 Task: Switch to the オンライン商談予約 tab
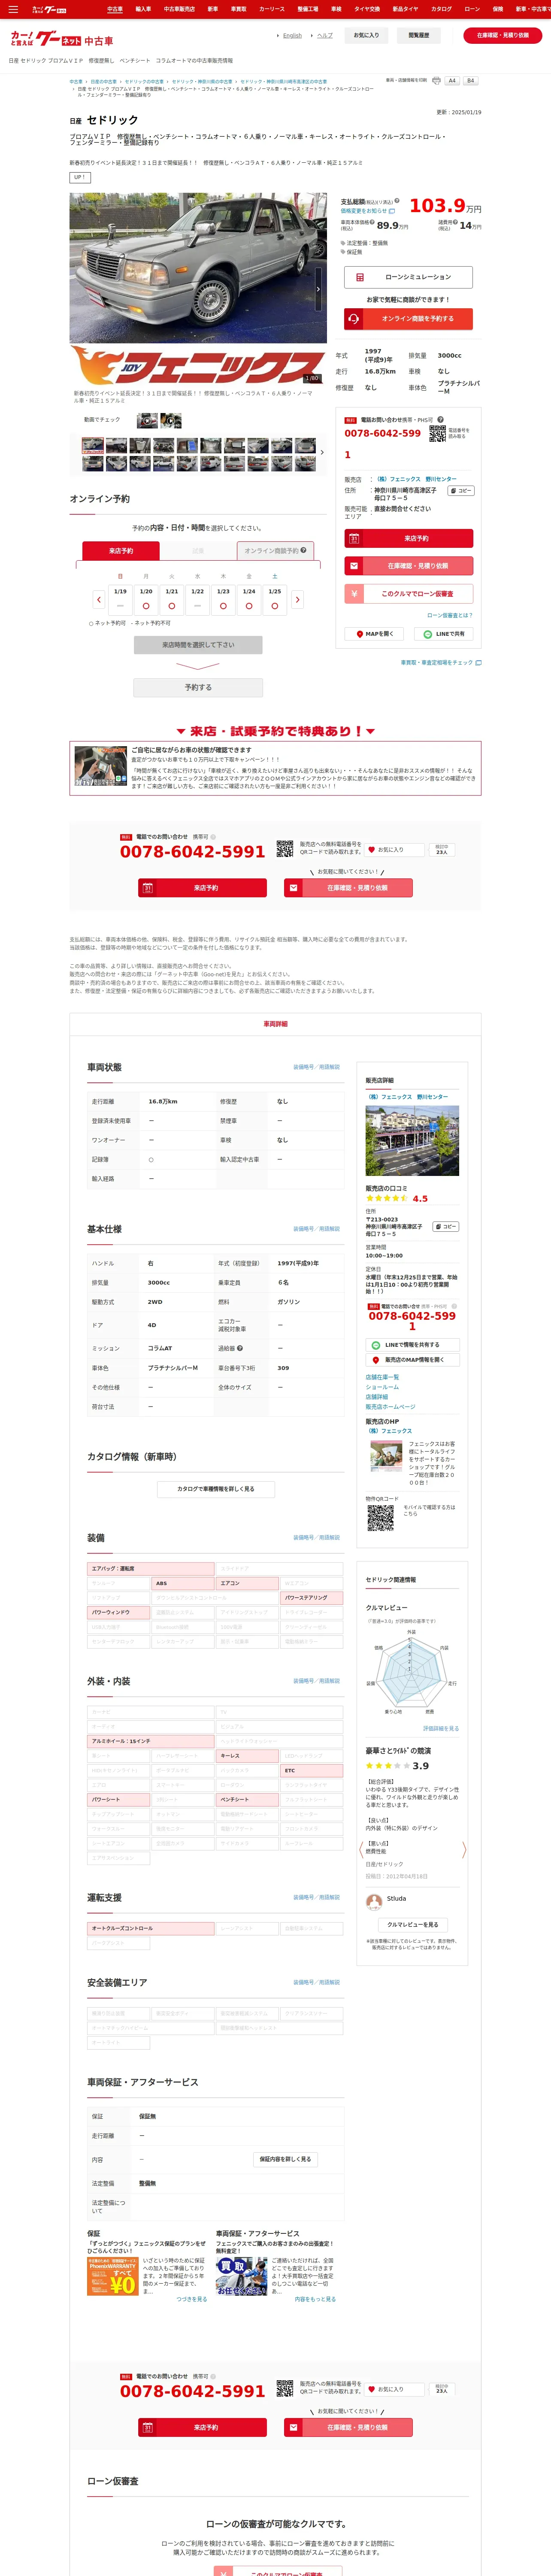click(275, 551)
